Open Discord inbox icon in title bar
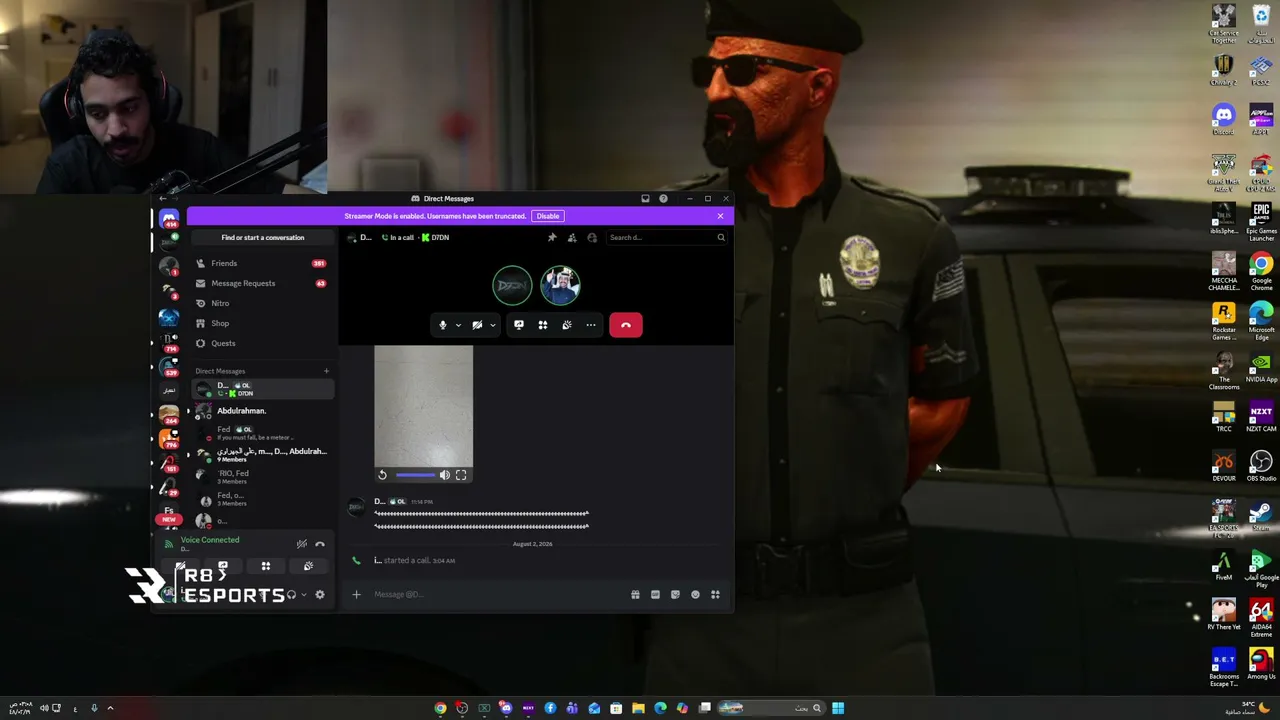The width and height of the screenshot is (1280, 720). (645, 199)
